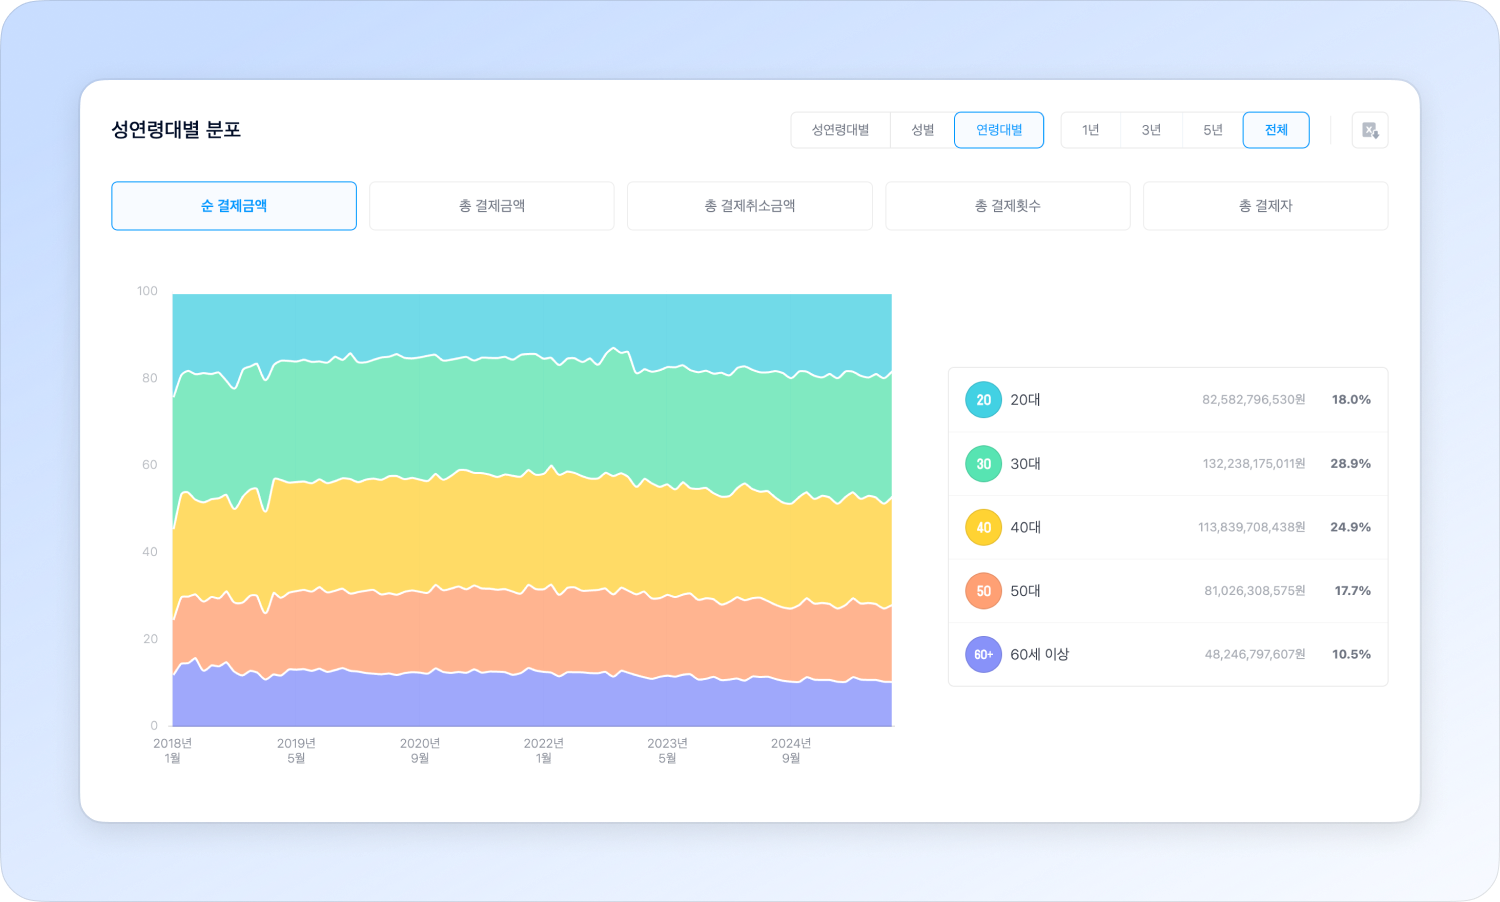1500x902 pixels.
Task: Click the yellow 40 age badge
Action: pyautogui.click(x=983, y=527)
